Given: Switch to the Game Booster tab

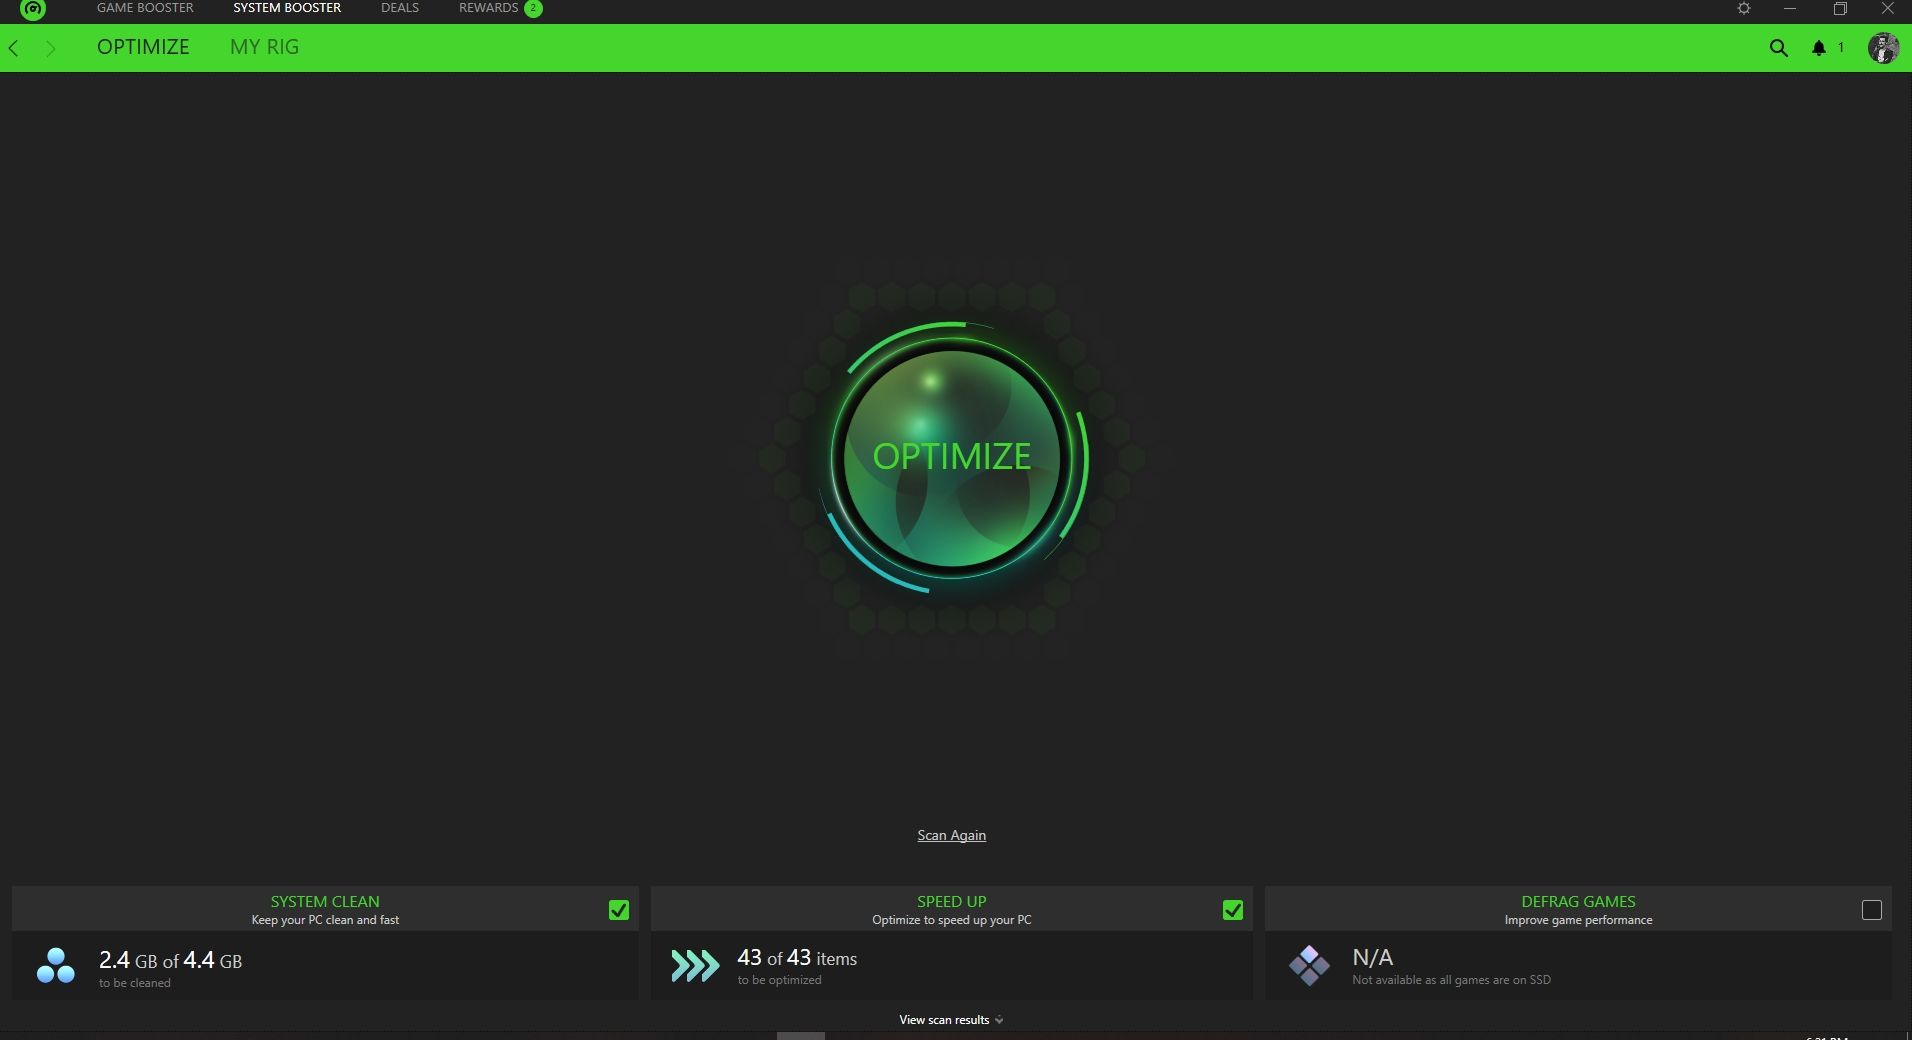Looking at the screenshot, I should pyautogui.click(x=145, y=8).
